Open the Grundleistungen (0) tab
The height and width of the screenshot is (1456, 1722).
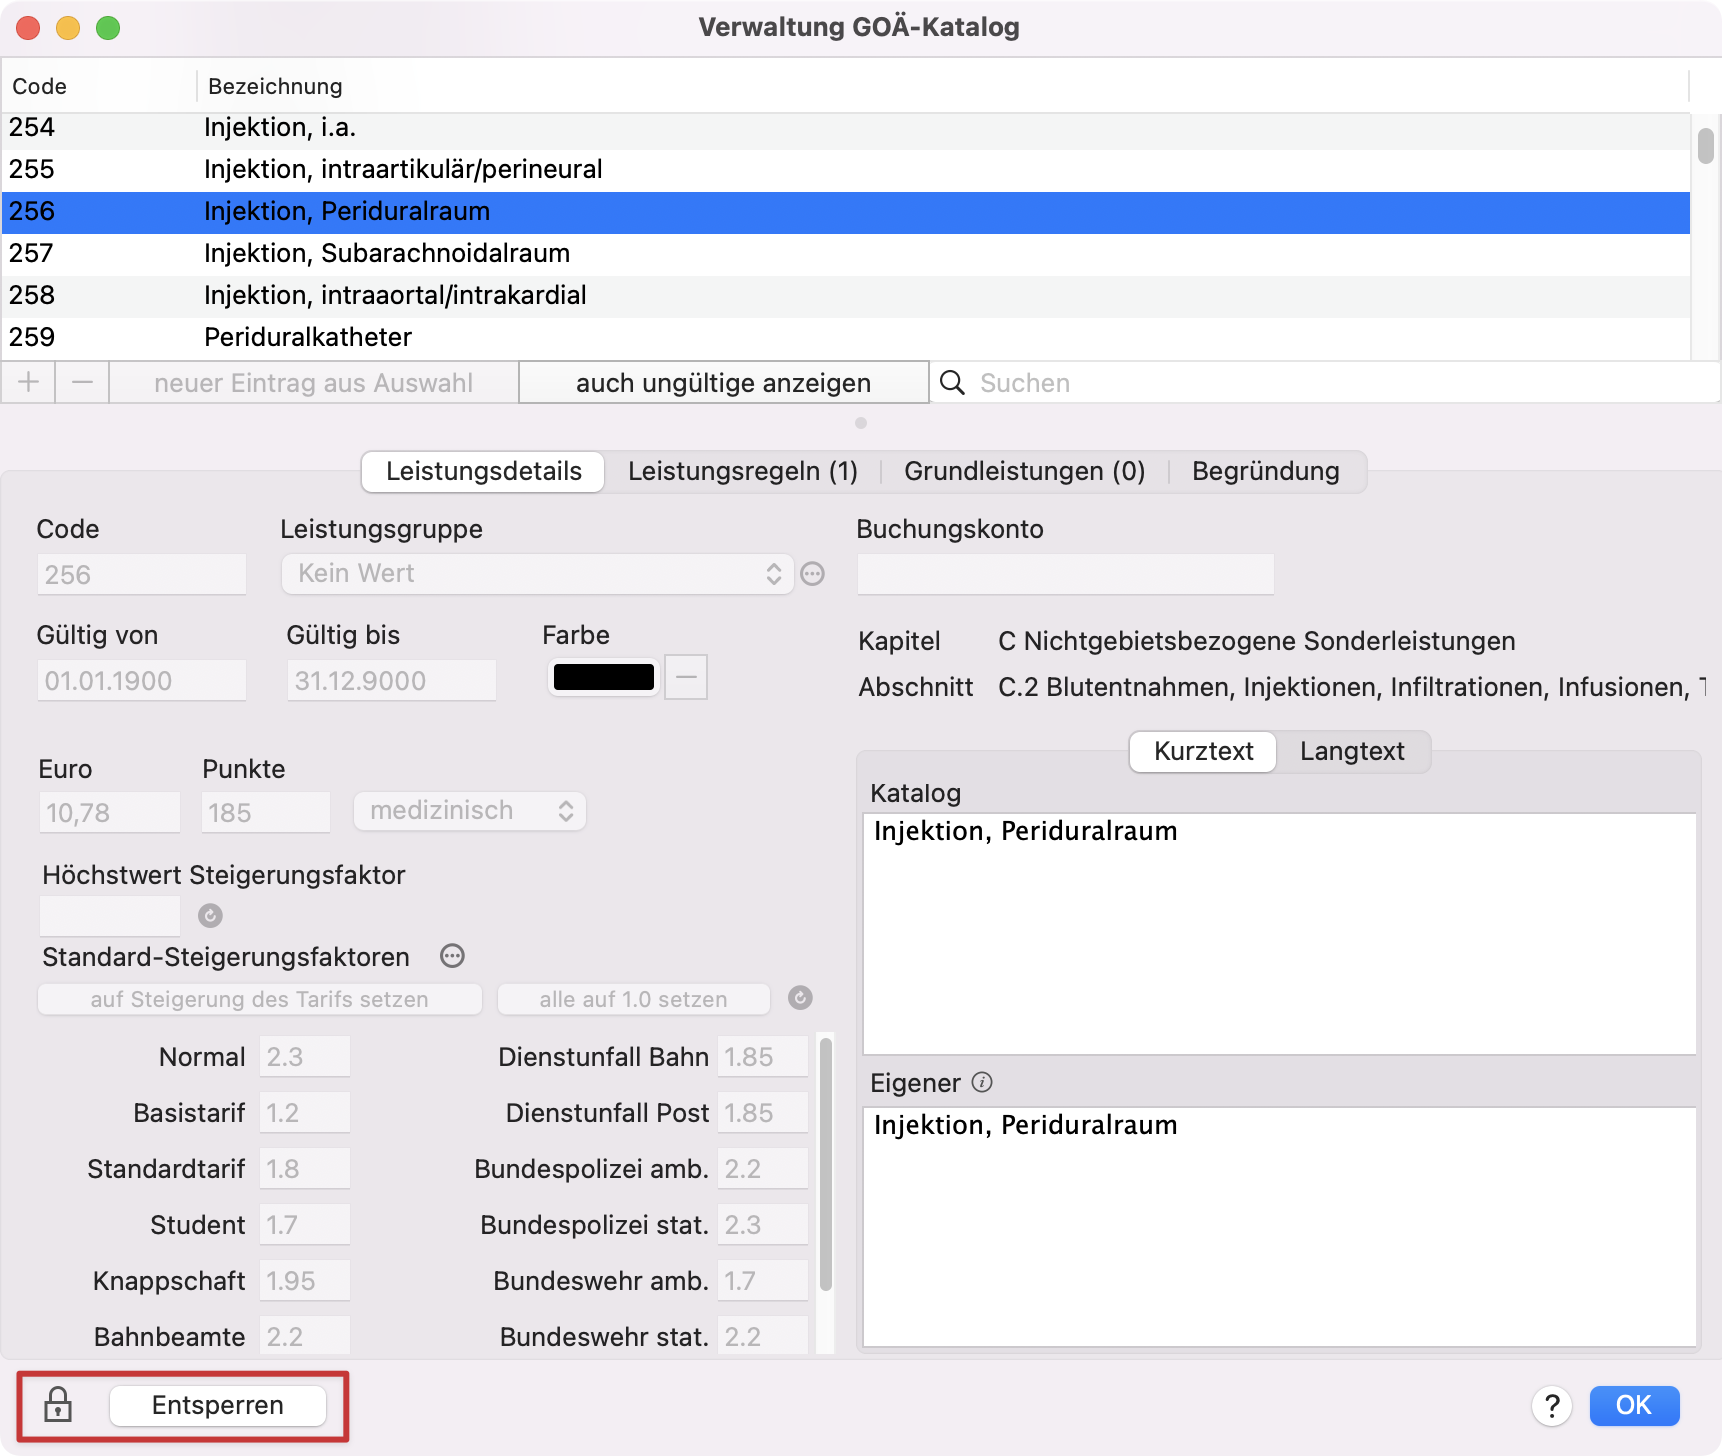pyautogui.click(x=1024, y=471)
